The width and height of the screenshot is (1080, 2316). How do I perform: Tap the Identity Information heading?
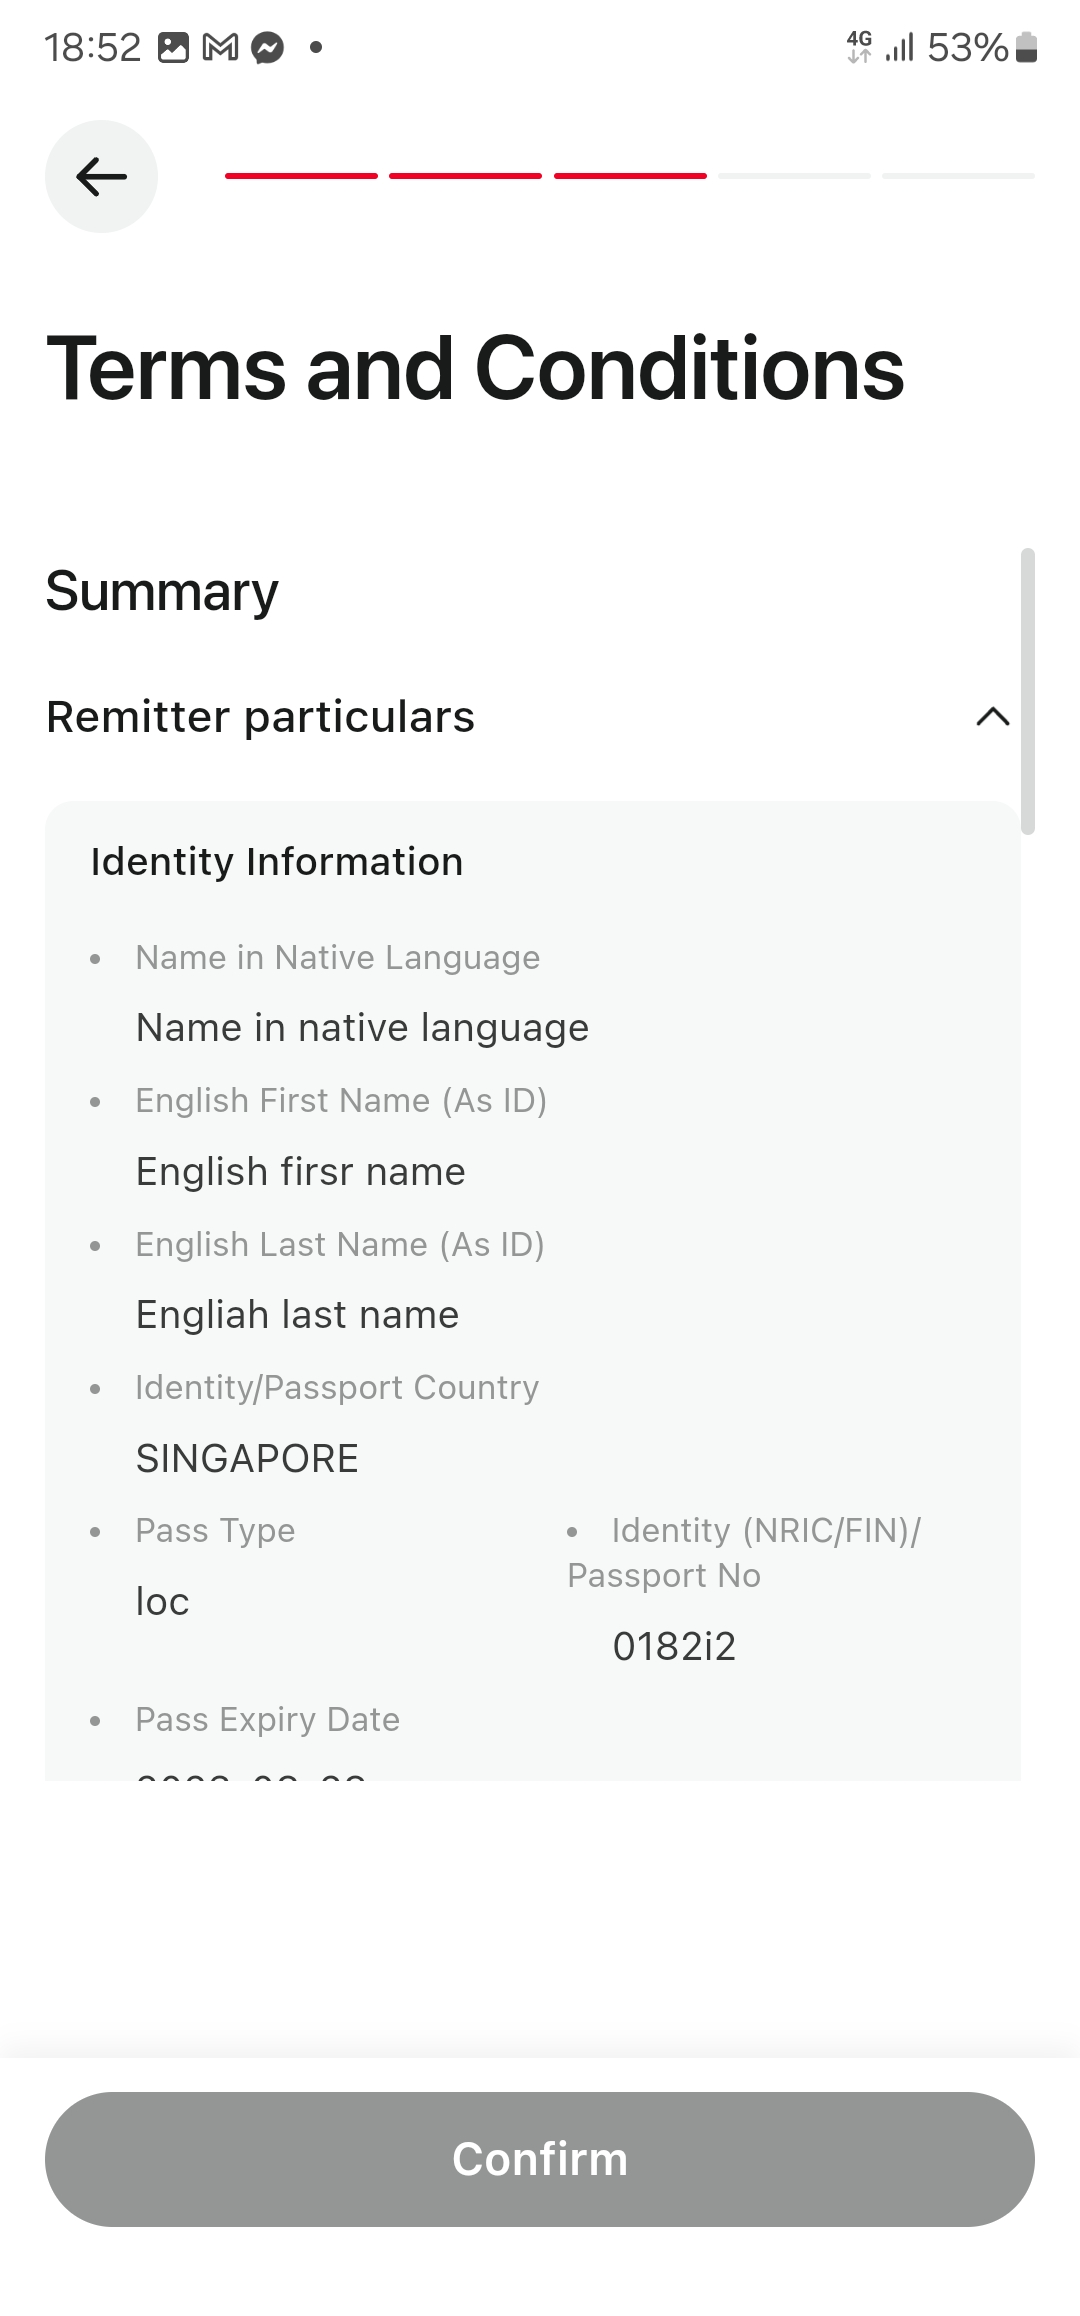coord(277,862)
